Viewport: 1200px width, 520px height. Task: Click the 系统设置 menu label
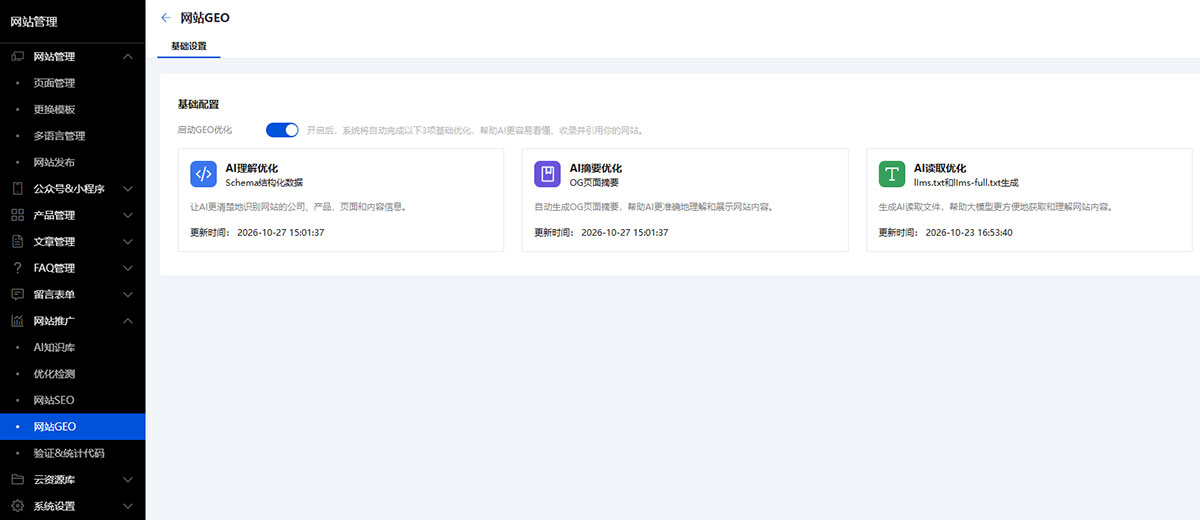coord(54,506)
